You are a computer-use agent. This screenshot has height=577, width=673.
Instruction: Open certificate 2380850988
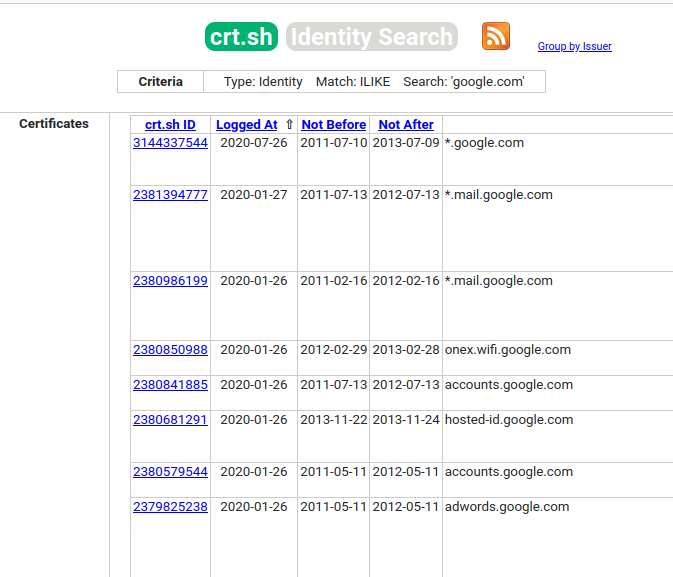coord(170,349)
